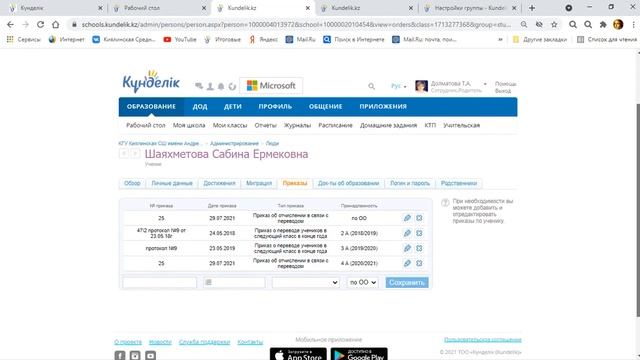Open notifications bell in header
Viewport: 640px width, 360px height.
pos(221,86)
